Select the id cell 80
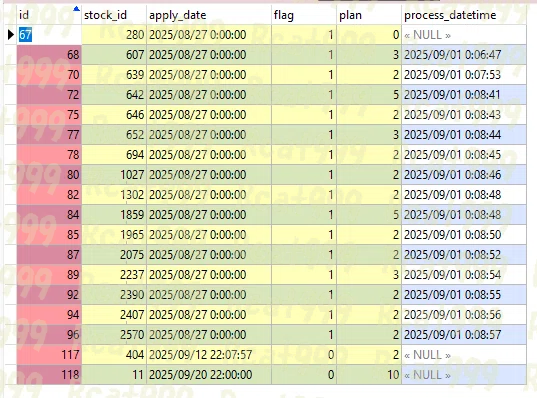This screenshot has width=537, height=398. 49,175
